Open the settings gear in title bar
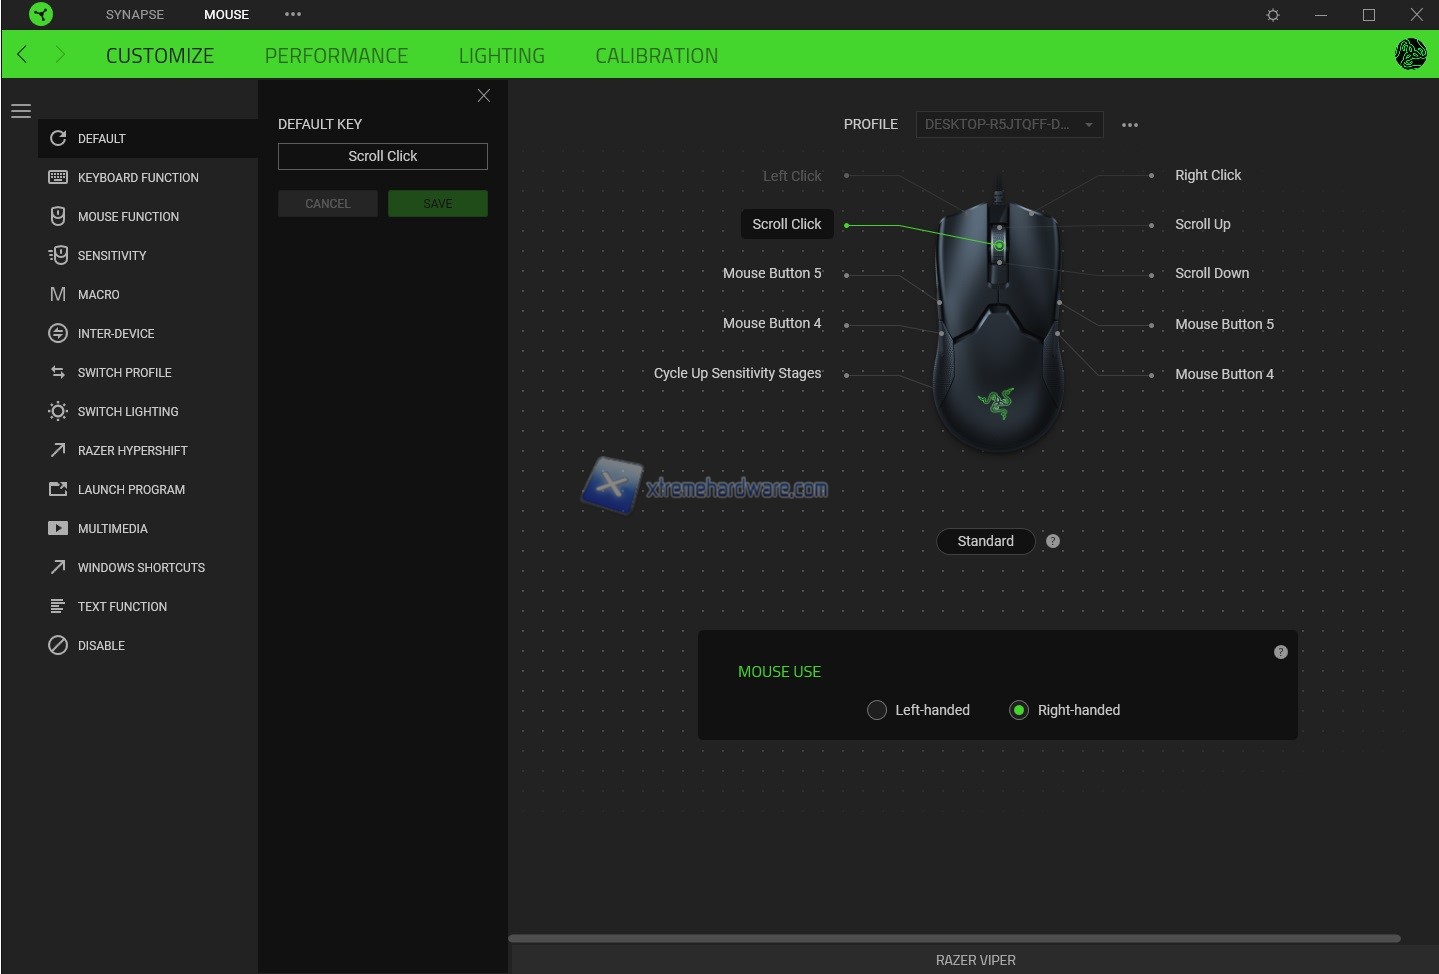Viewport: 1439px width, 974px height. (x=1273, y=15)
